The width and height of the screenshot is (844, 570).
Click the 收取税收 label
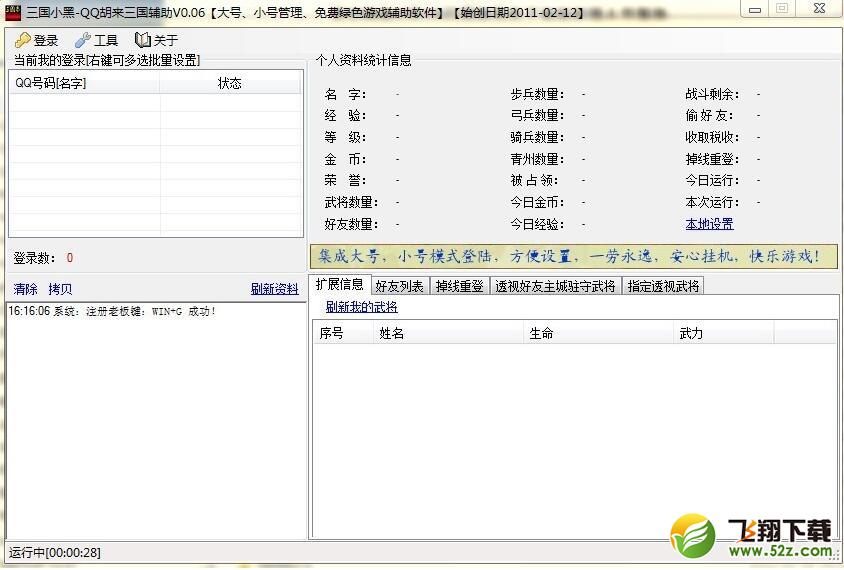coord(712,138)
